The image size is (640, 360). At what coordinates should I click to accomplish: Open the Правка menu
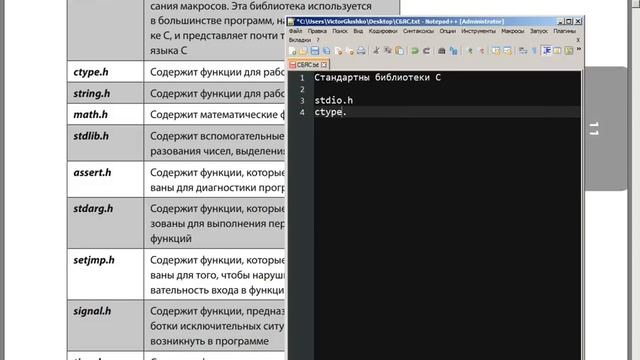317,31
